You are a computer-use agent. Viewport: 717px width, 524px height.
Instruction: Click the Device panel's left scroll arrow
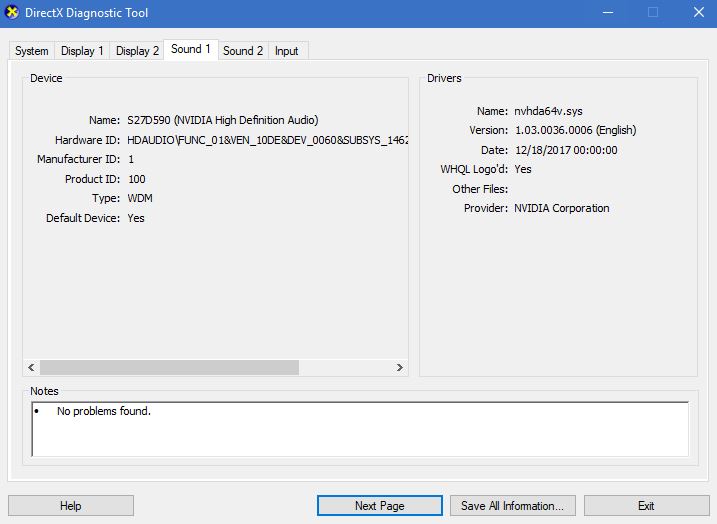(x=31, y=368)
